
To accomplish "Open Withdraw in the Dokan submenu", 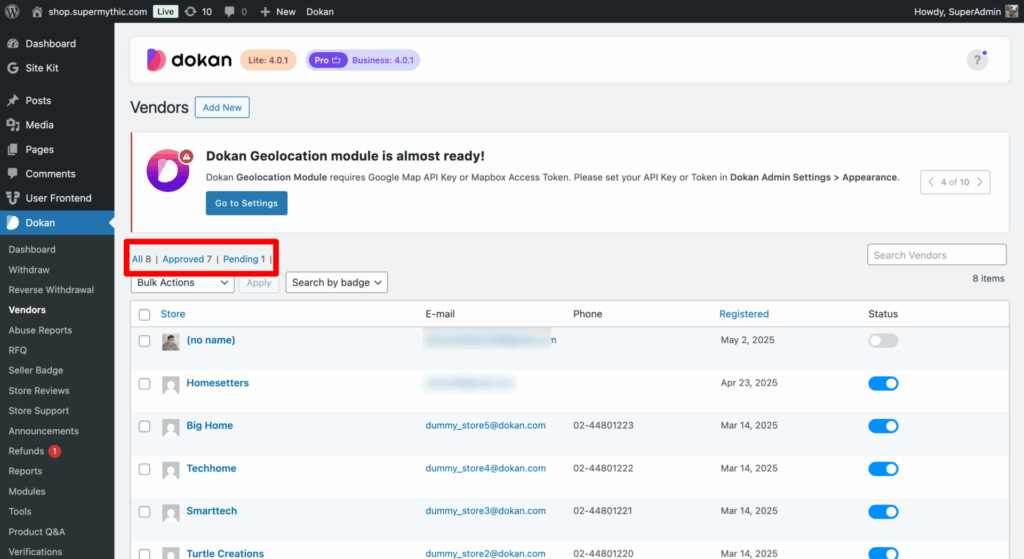I will 29,270.
